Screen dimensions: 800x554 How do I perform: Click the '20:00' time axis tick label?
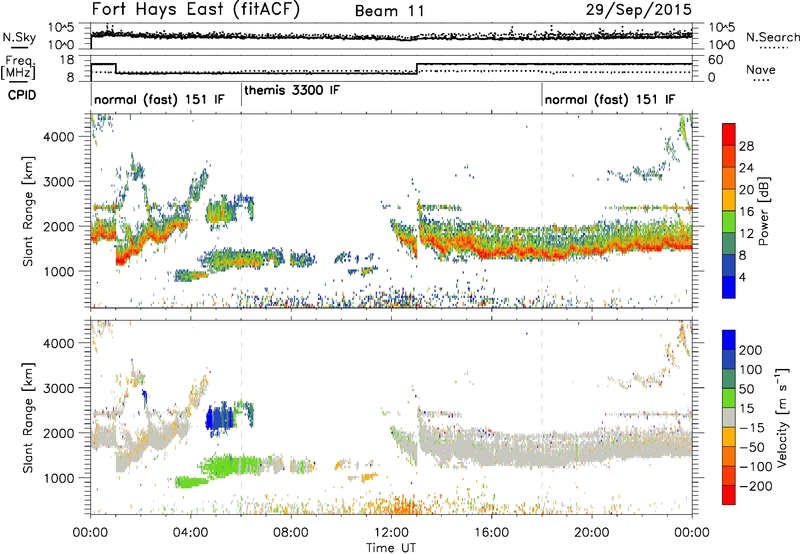coord(591,533)
